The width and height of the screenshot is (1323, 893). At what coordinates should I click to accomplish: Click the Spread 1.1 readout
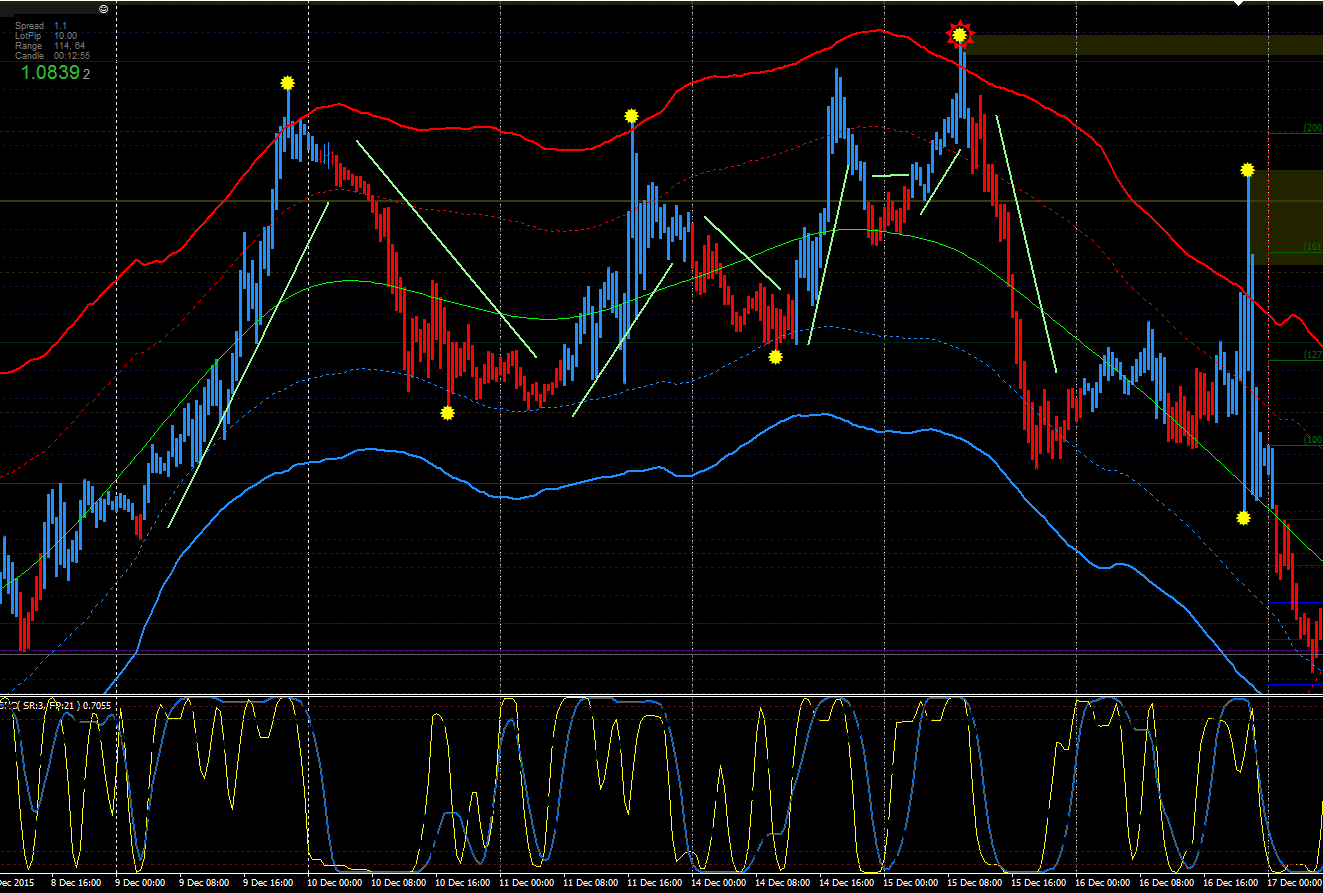[x=42, y=26]
